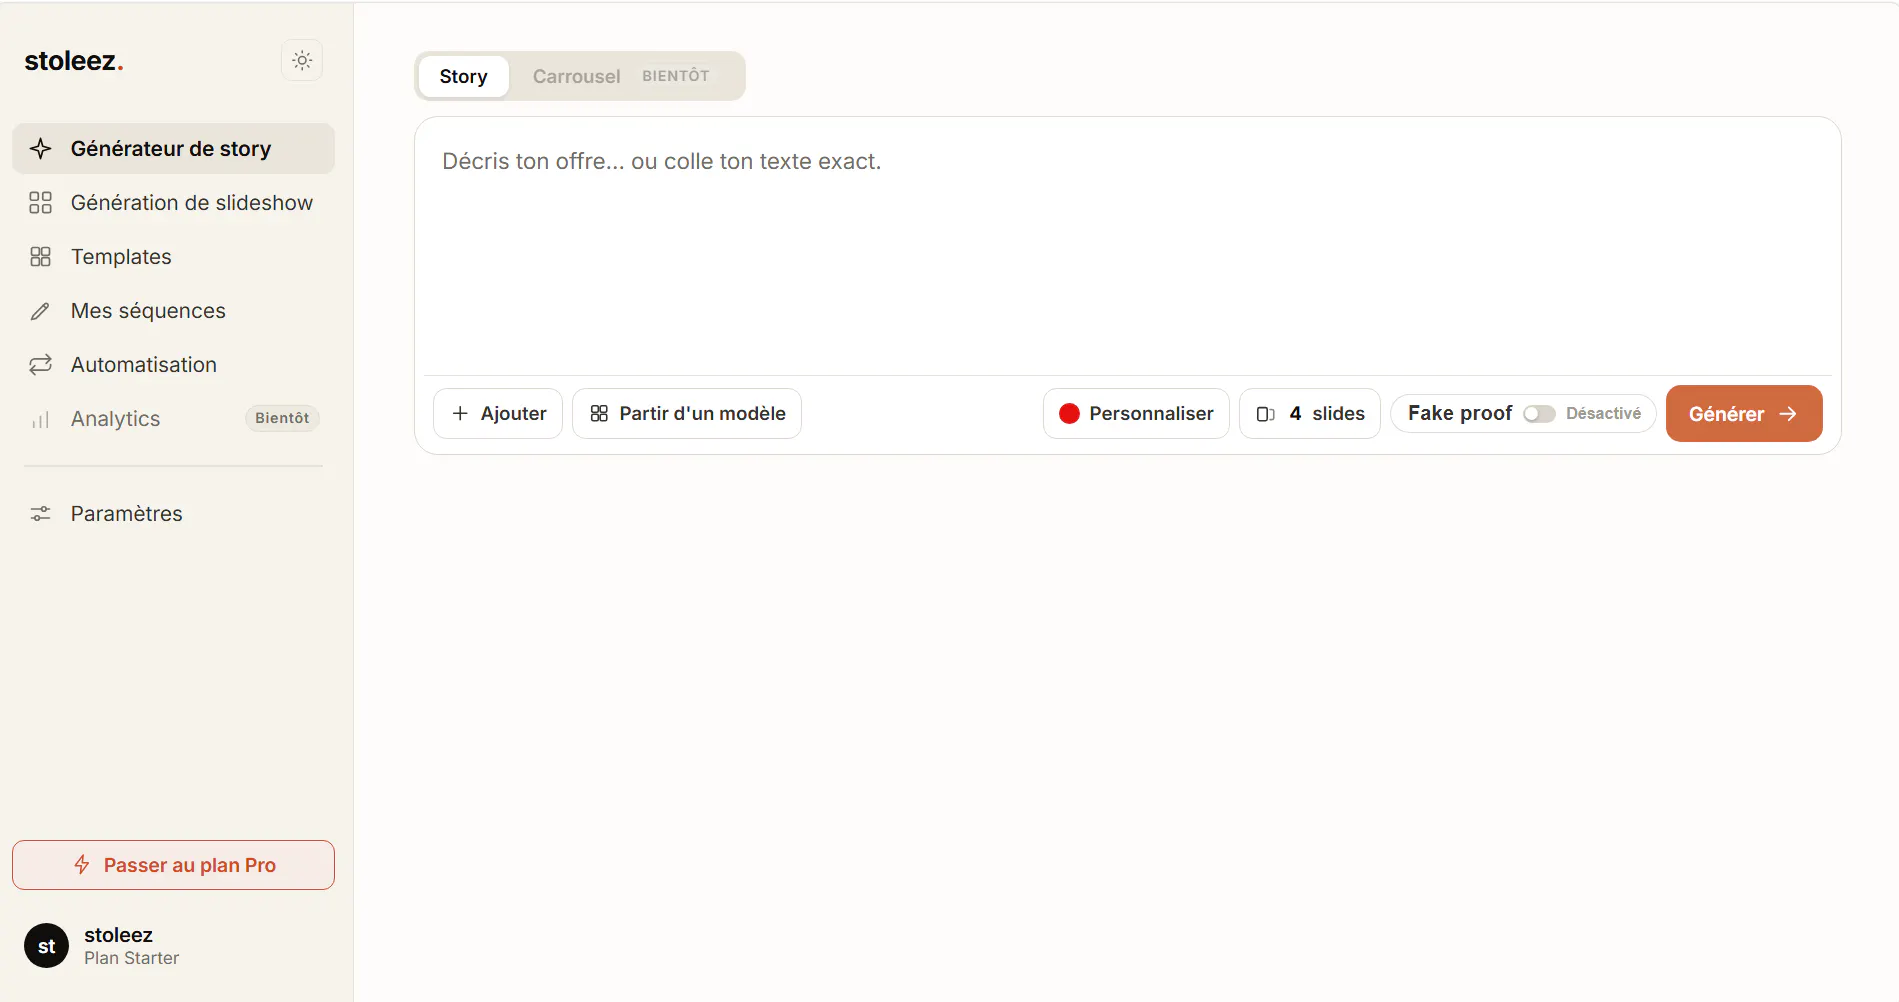Viewport: 1899px width, 1002px height.
Task: Click the grid icon beside Partir d'un modèle
Action: coord(599,413)
